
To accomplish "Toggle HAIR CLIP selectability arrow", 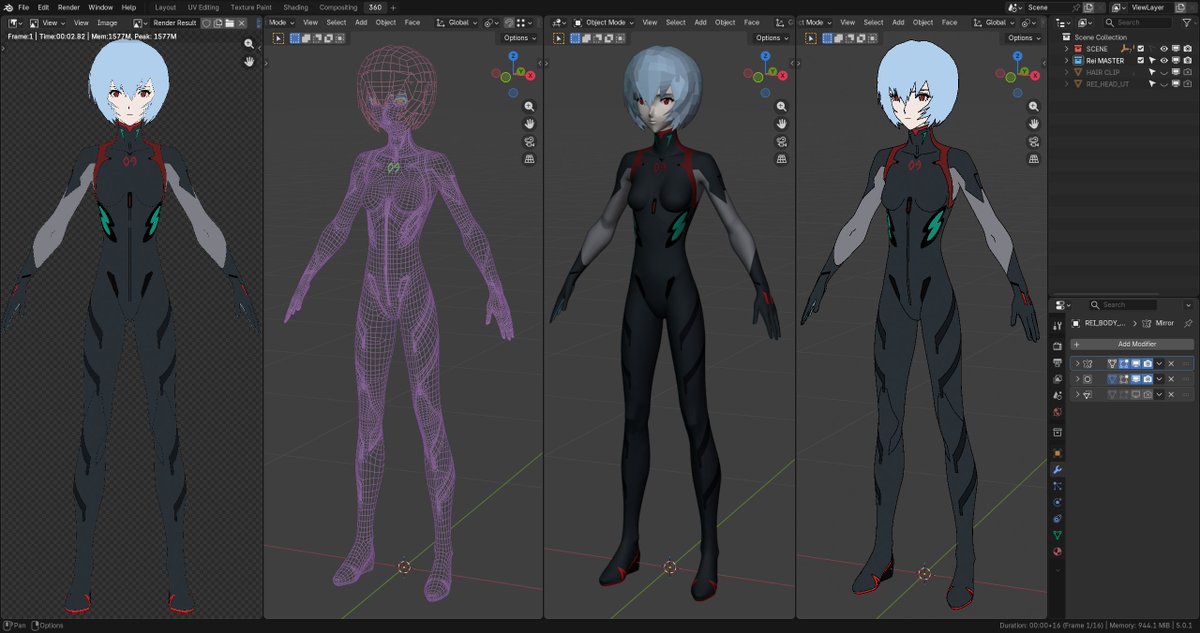I will (x=1151, y=72).
